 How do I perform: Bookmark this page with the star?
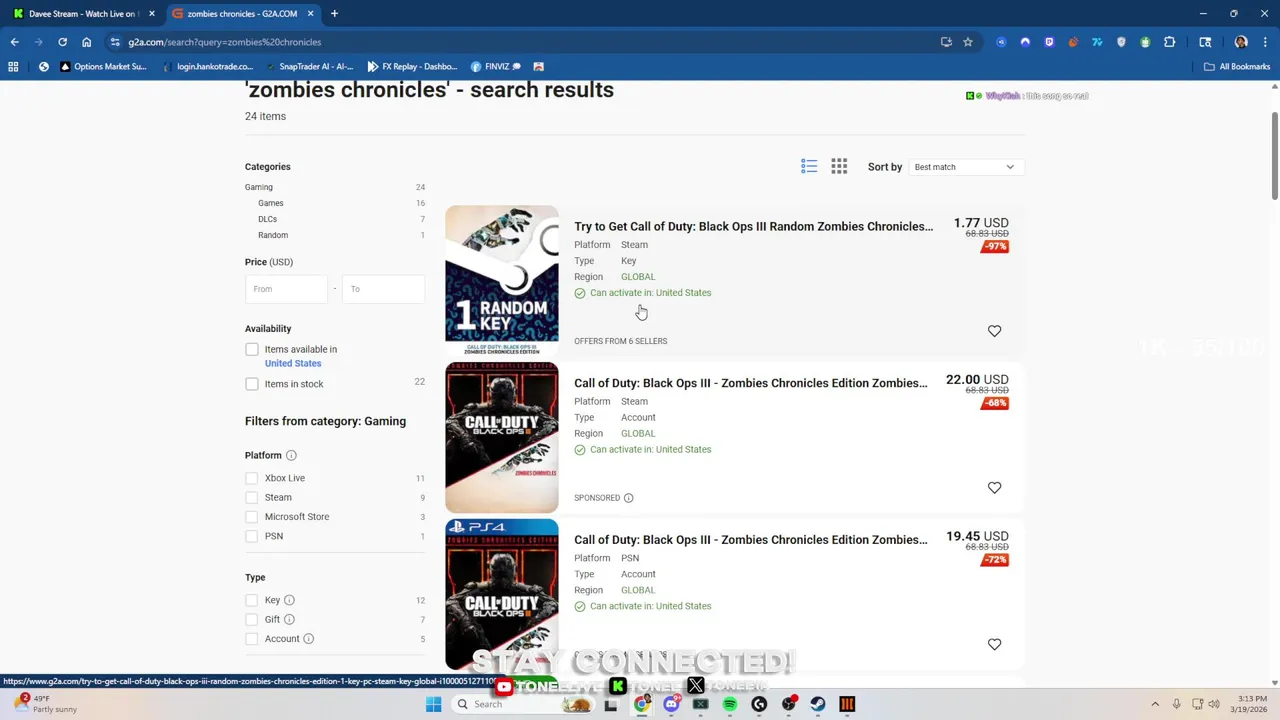pyautogui.click(x=968, y=42)
